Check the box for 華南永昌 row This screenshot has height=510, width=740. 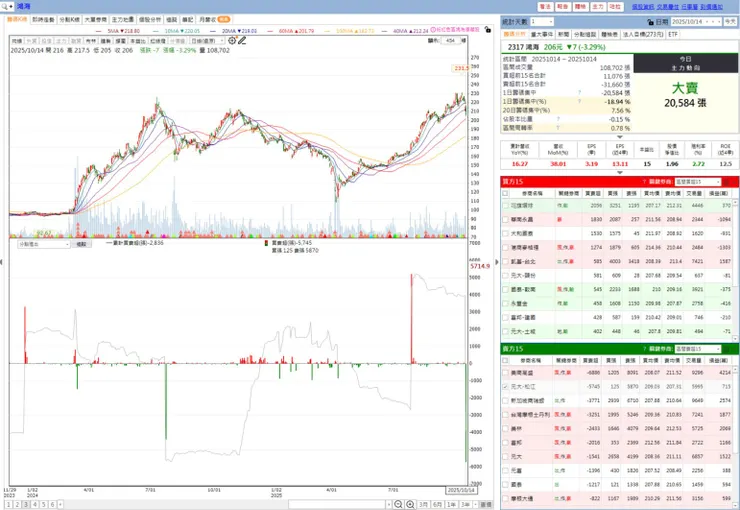point(505,219)
